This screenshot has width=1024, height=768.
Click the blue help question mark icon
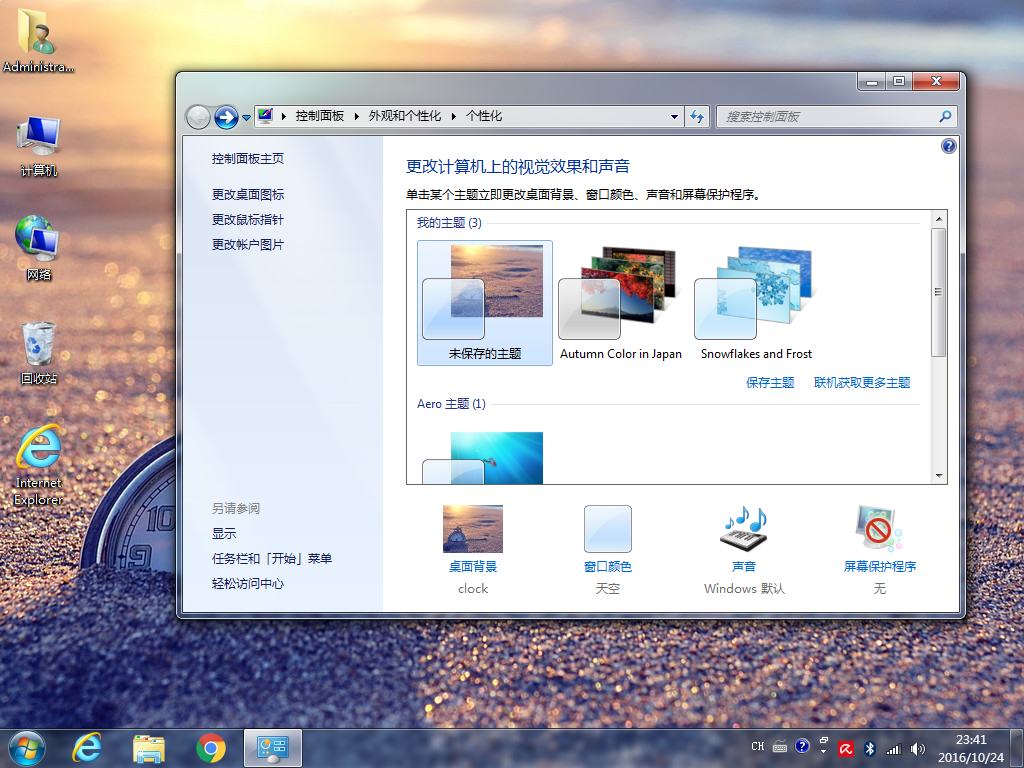[948, 146]
